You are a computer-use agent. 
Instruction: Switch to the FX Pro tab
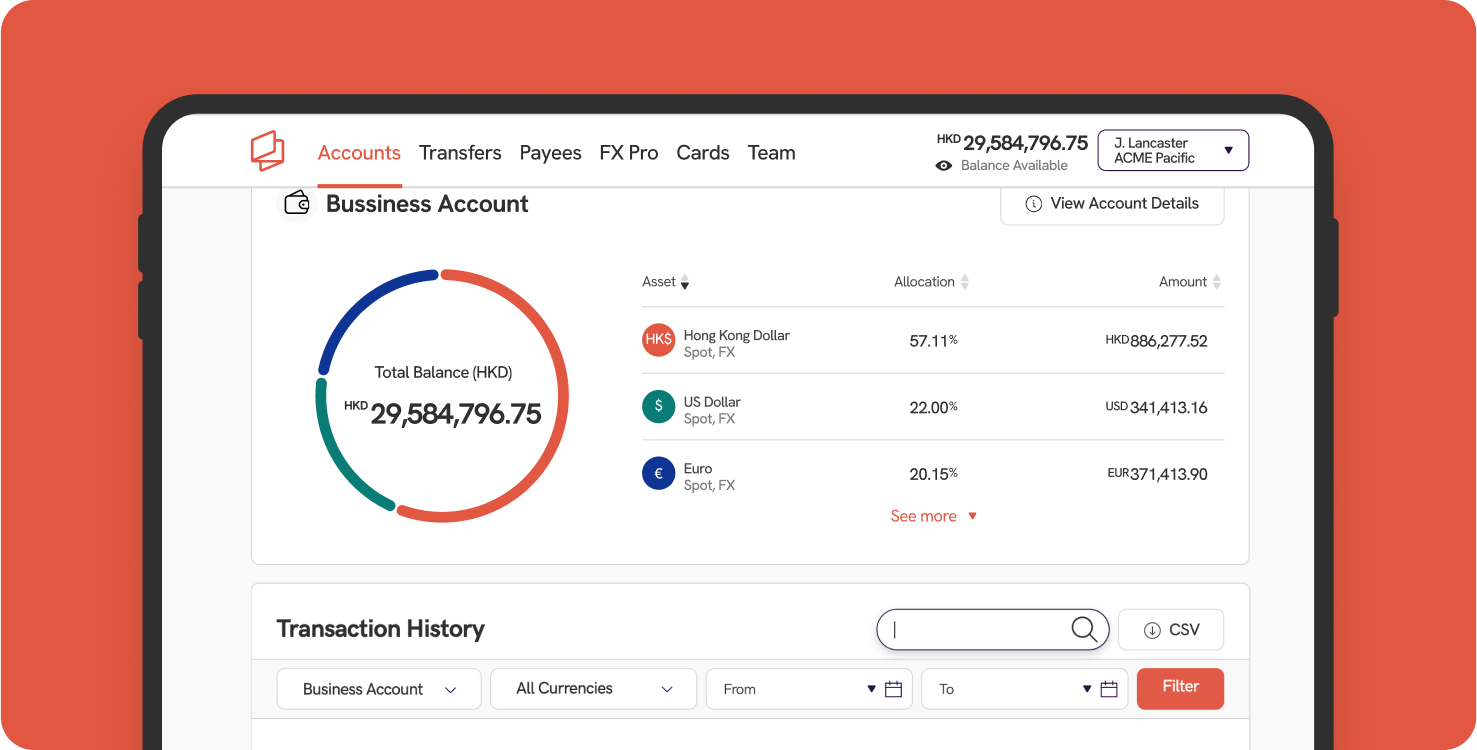tap(629, 153)
